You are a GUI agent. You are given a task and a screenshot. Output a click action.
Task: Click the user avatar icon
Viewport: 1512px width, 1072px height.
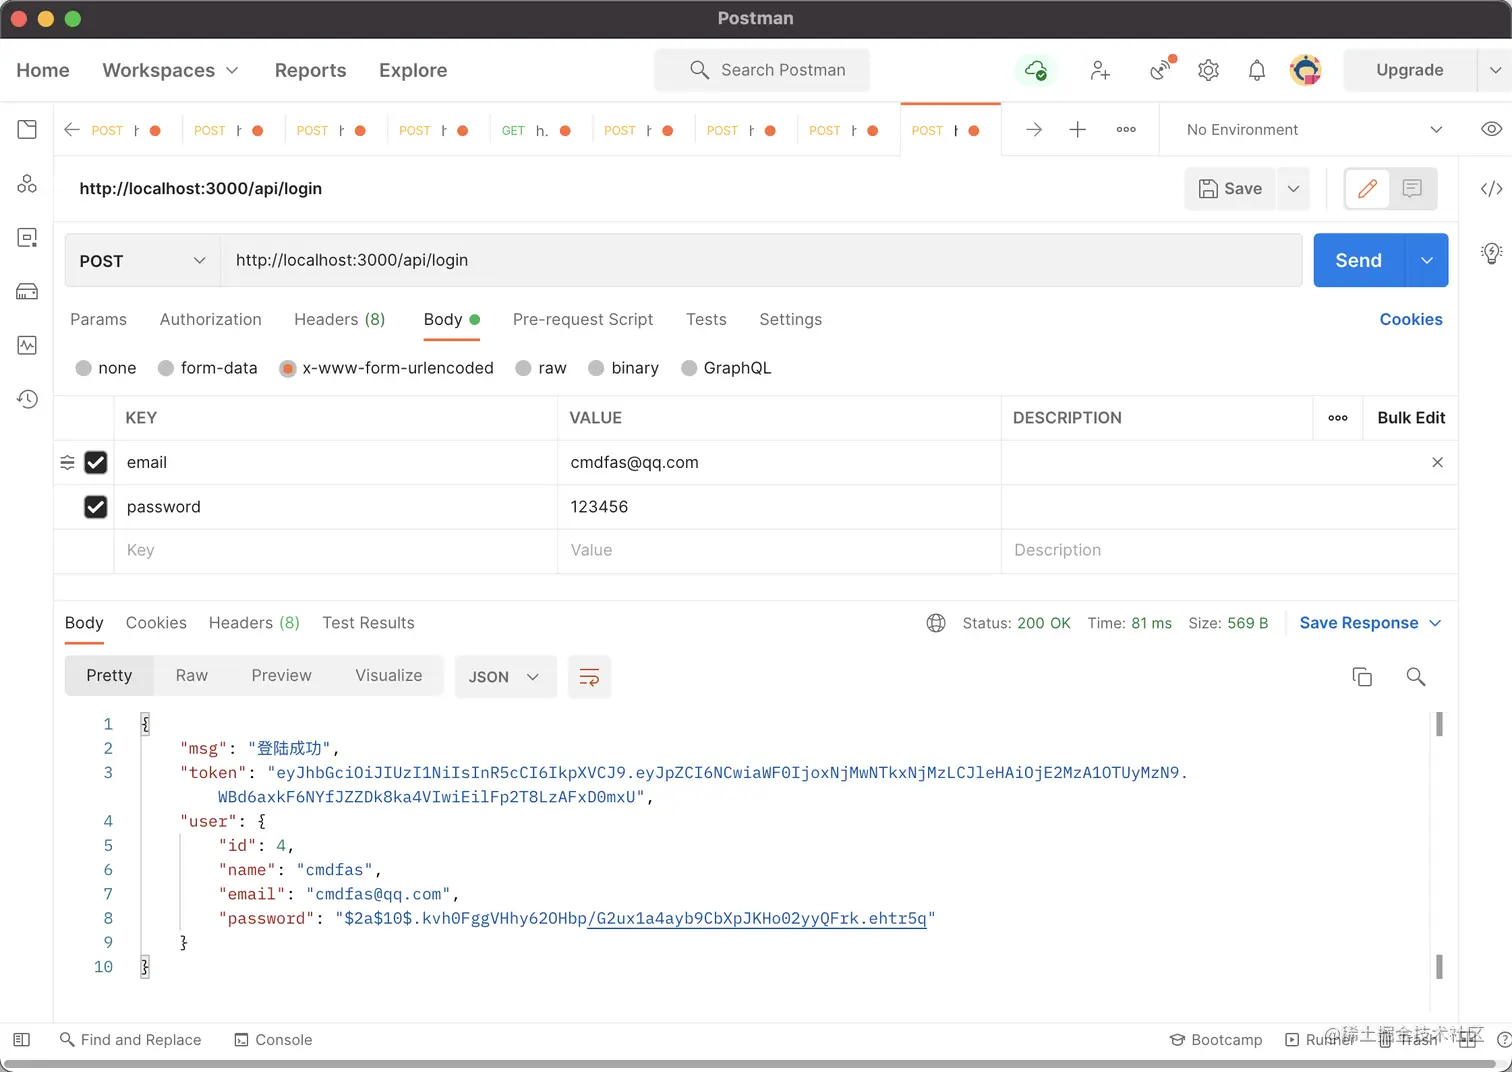click(x=1305, y=70)
